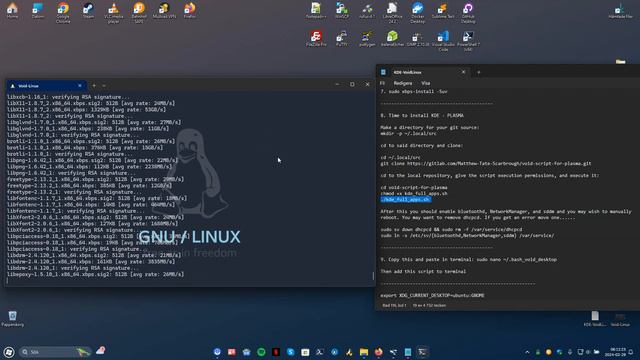Click the Skype taskbar icon
The height and width of the screenshot is (360, 640).
coord(291,352)
